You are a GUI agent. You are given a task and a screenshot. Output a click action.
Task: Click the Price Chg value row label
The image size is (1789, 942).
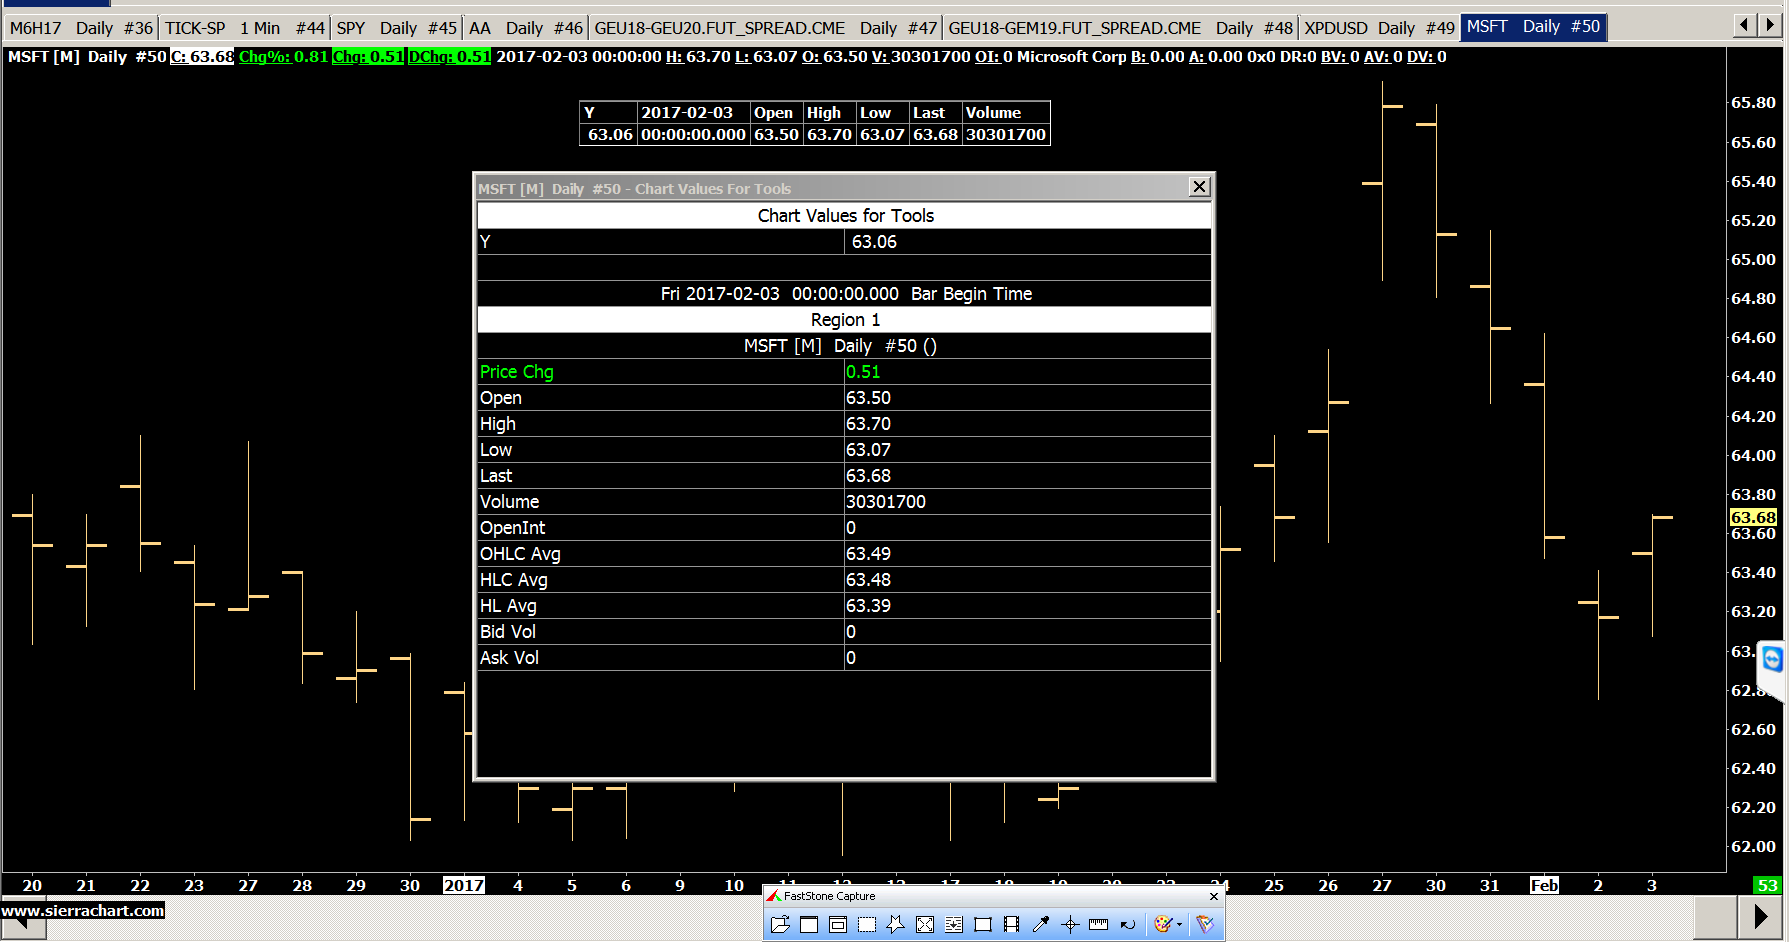click(x=517, y=372)
